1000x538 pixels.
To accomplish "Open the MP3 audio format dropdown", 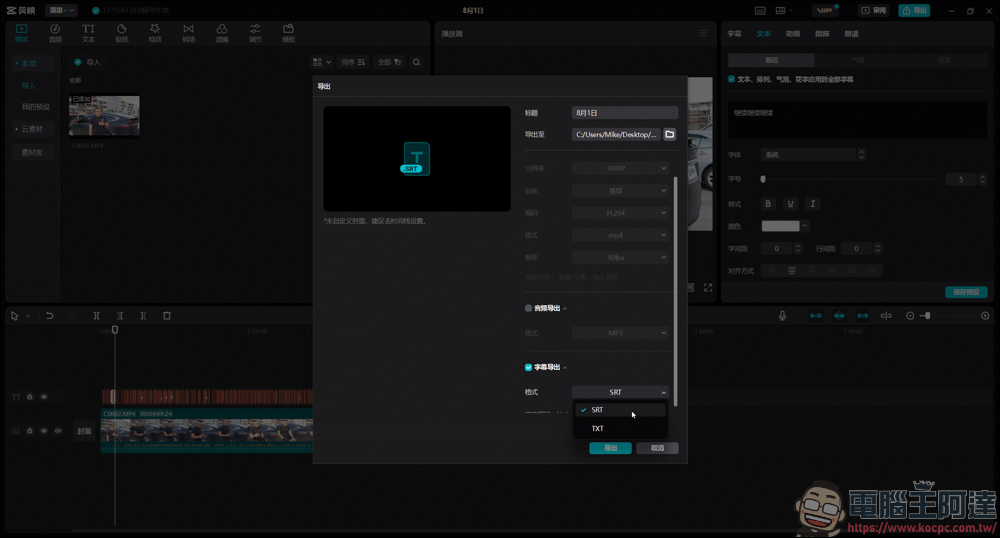I will click(x=620, y=333).
